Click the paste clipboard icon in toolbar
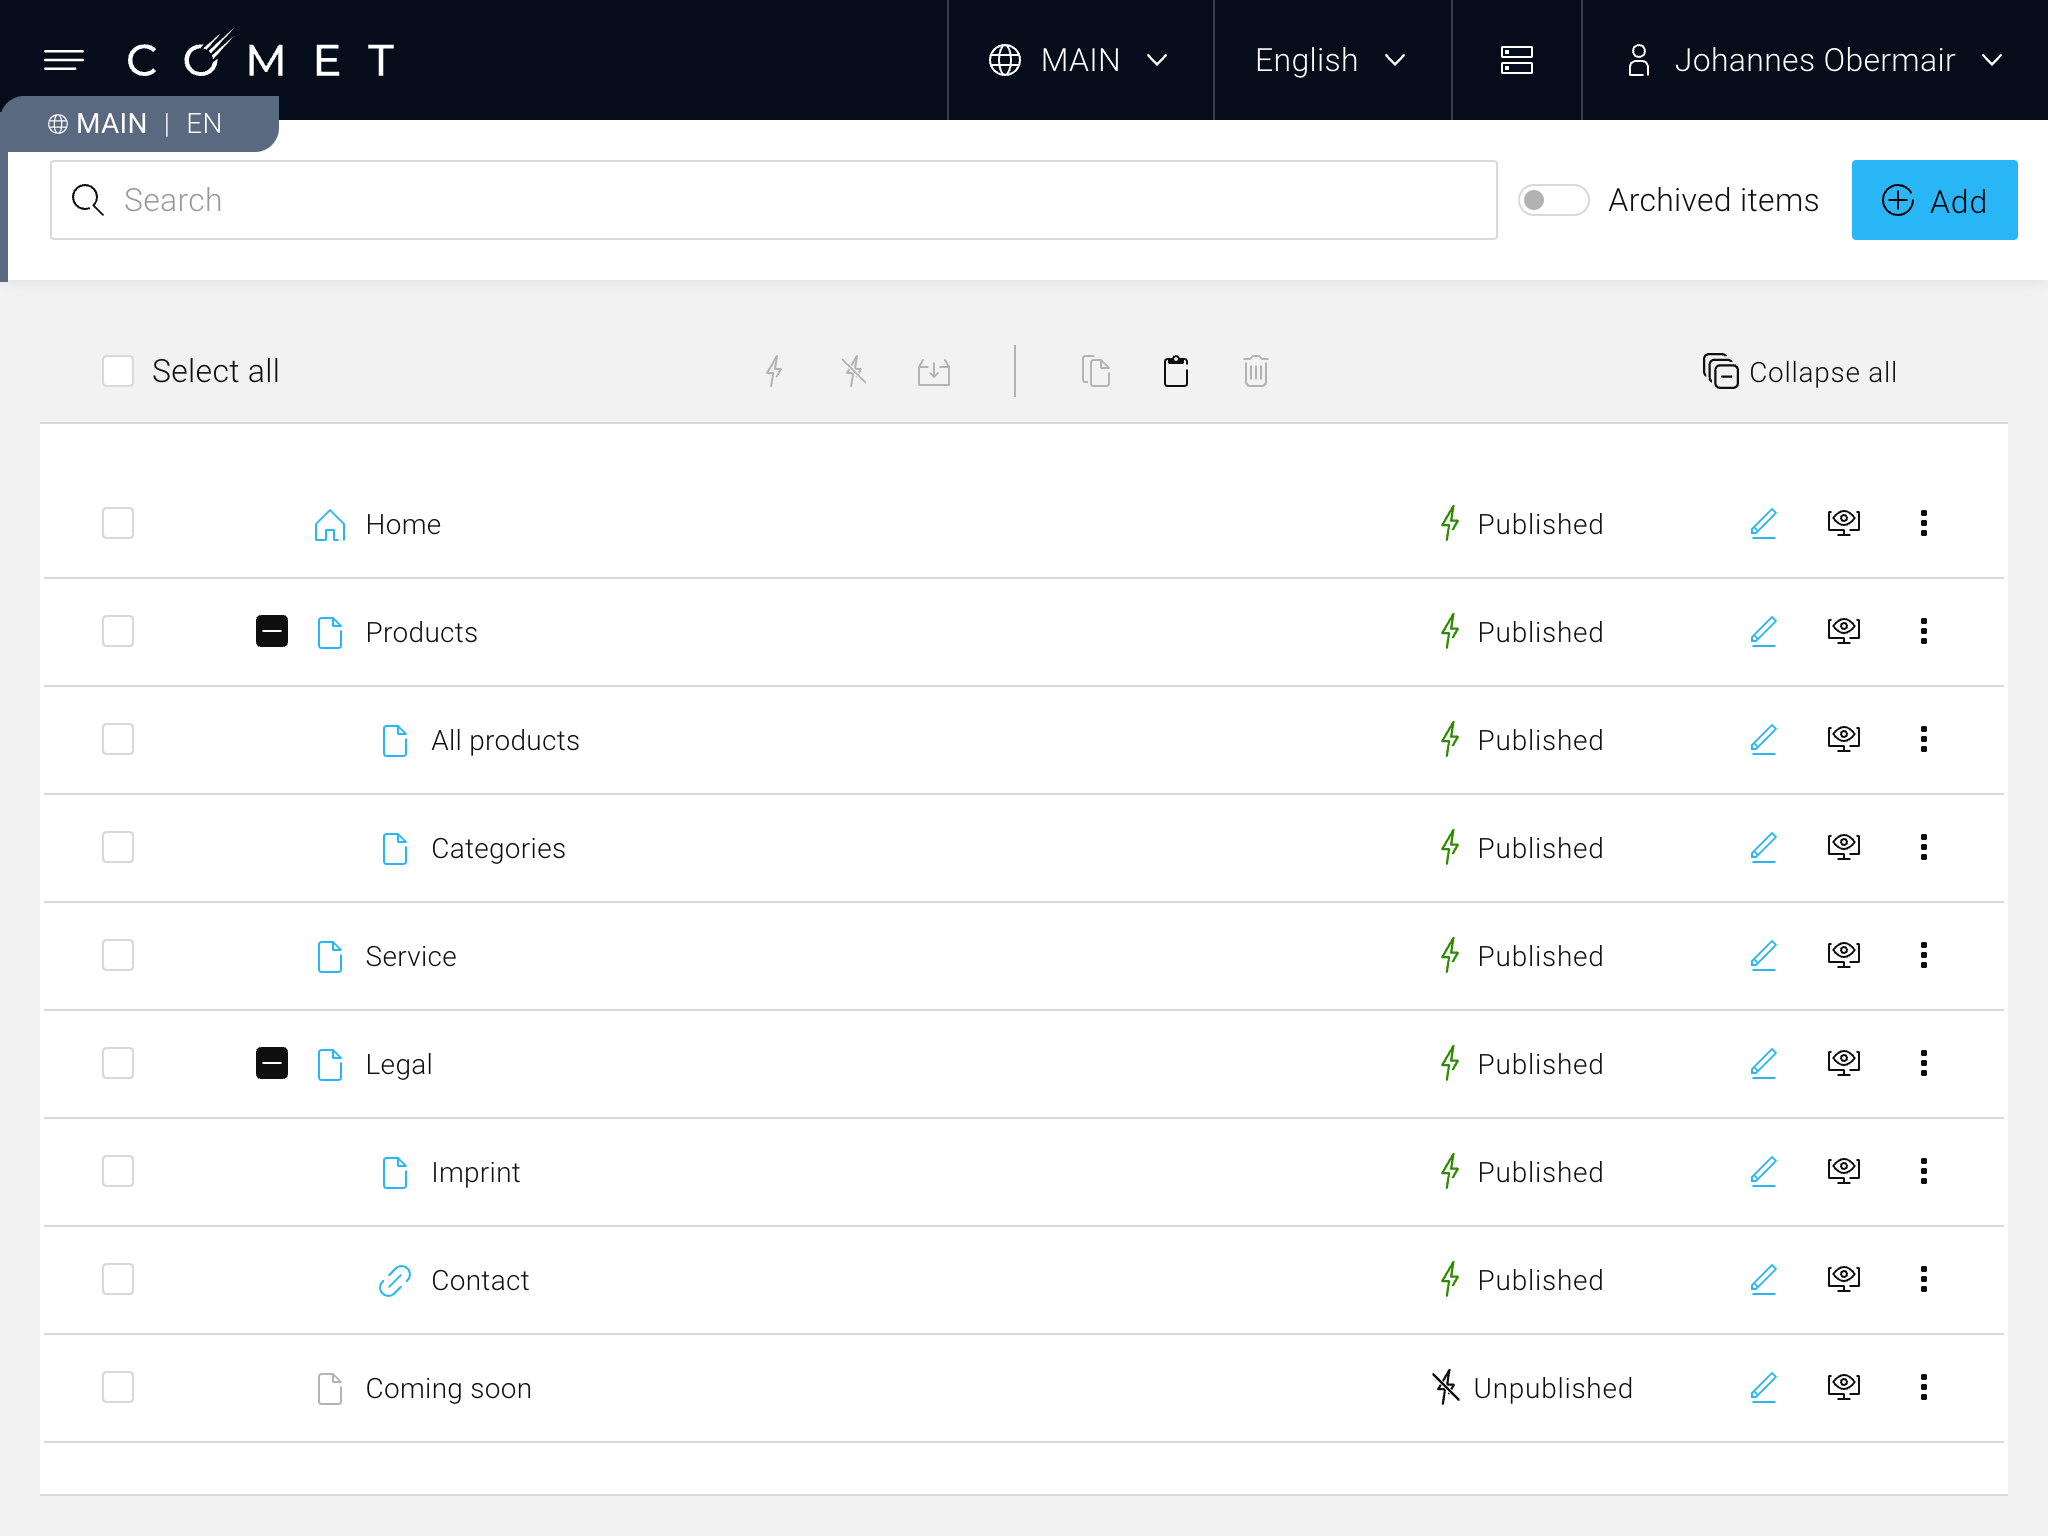 [1176, 371]
